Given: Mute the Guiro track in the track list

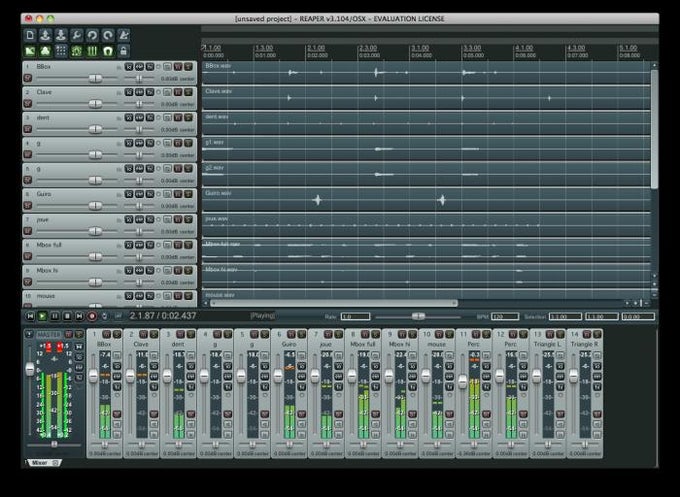Looking at the screenshot, I should [178, 194].
